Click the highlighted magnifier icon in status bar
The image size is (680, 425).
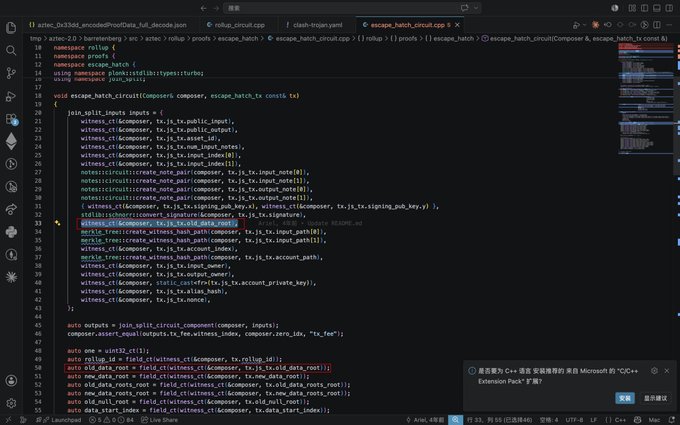coord(455,420)
